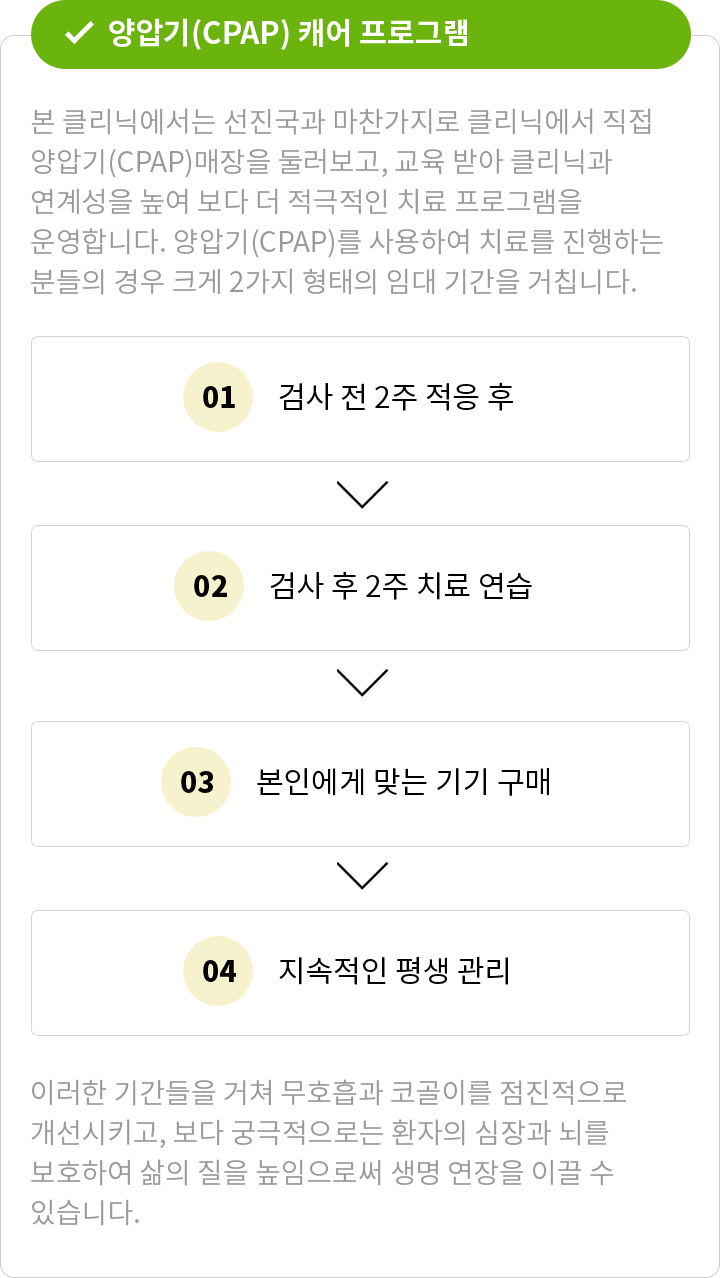This screenshot has width=720, height=1278.
Task: Click the 01 step number badge
Action: pos(218,397)
